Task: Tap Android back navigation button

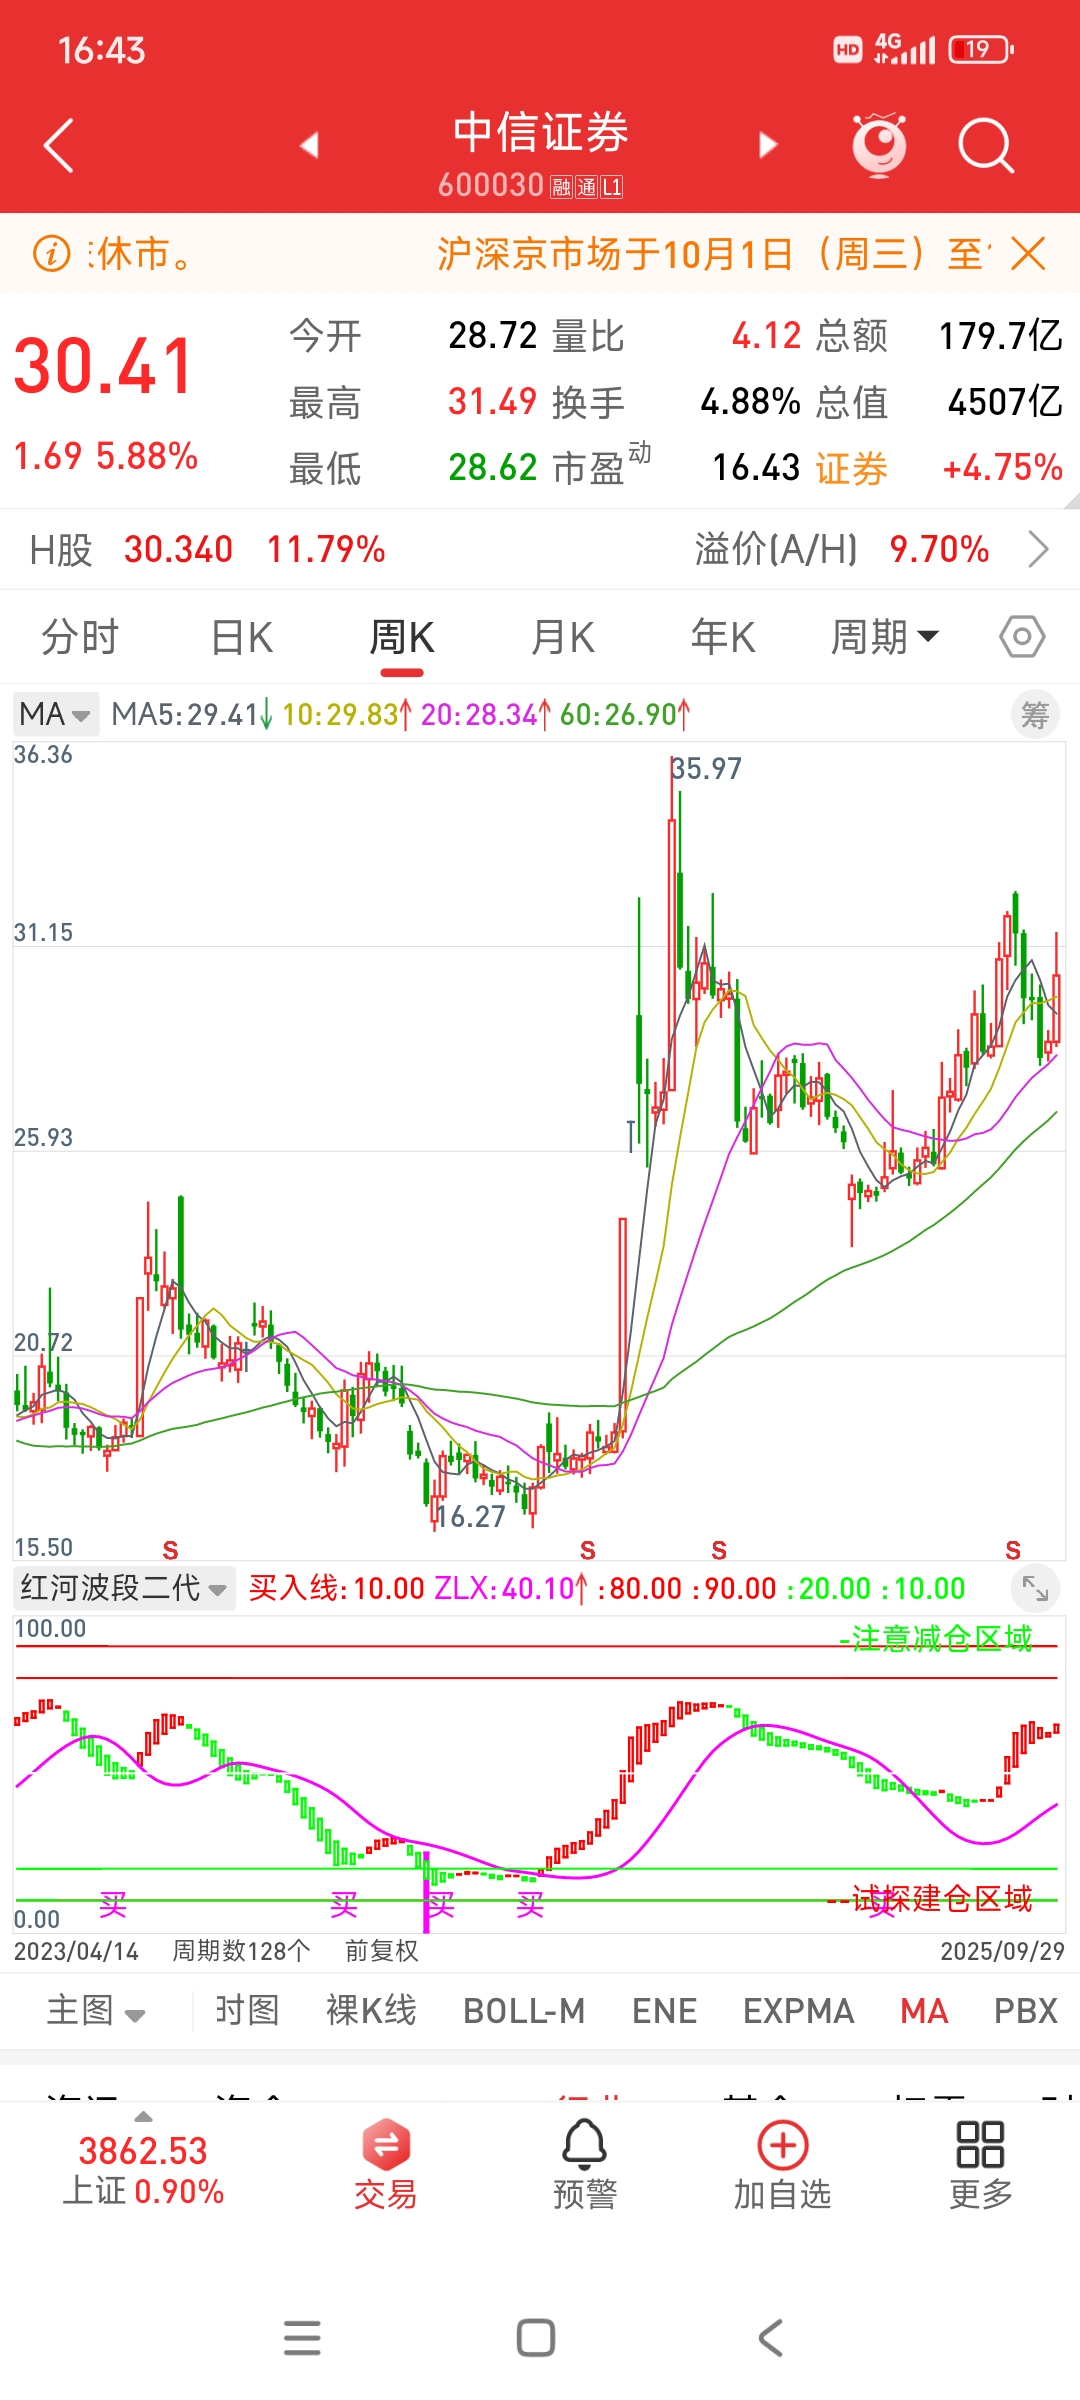Action: coord(770,2338)
